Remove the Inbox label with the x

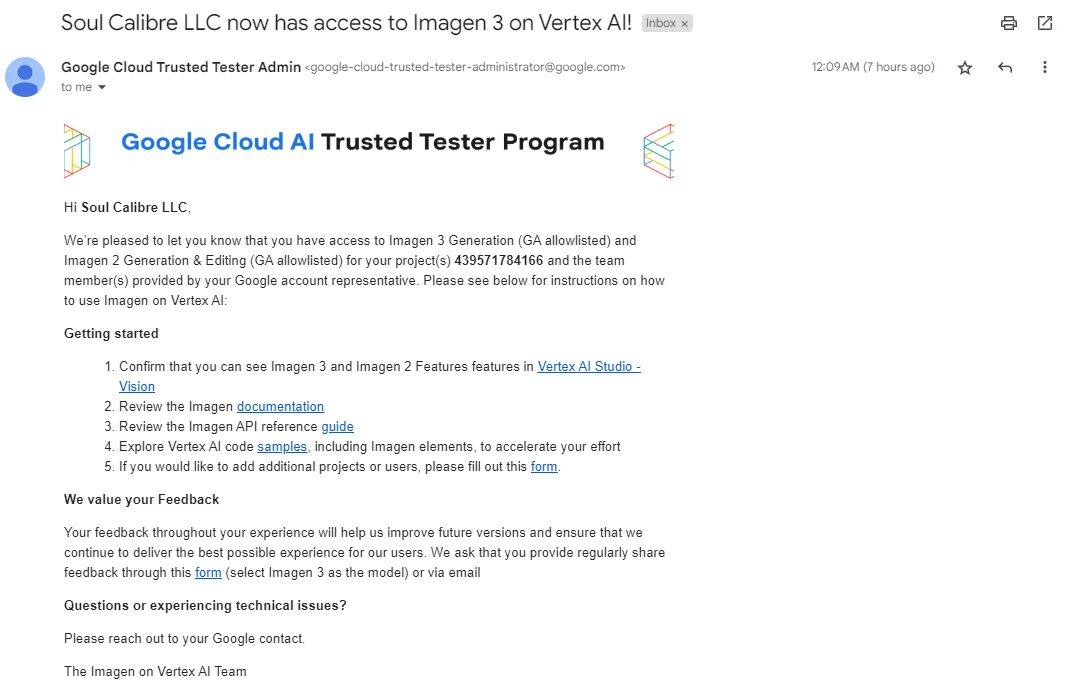click(685, 24)
